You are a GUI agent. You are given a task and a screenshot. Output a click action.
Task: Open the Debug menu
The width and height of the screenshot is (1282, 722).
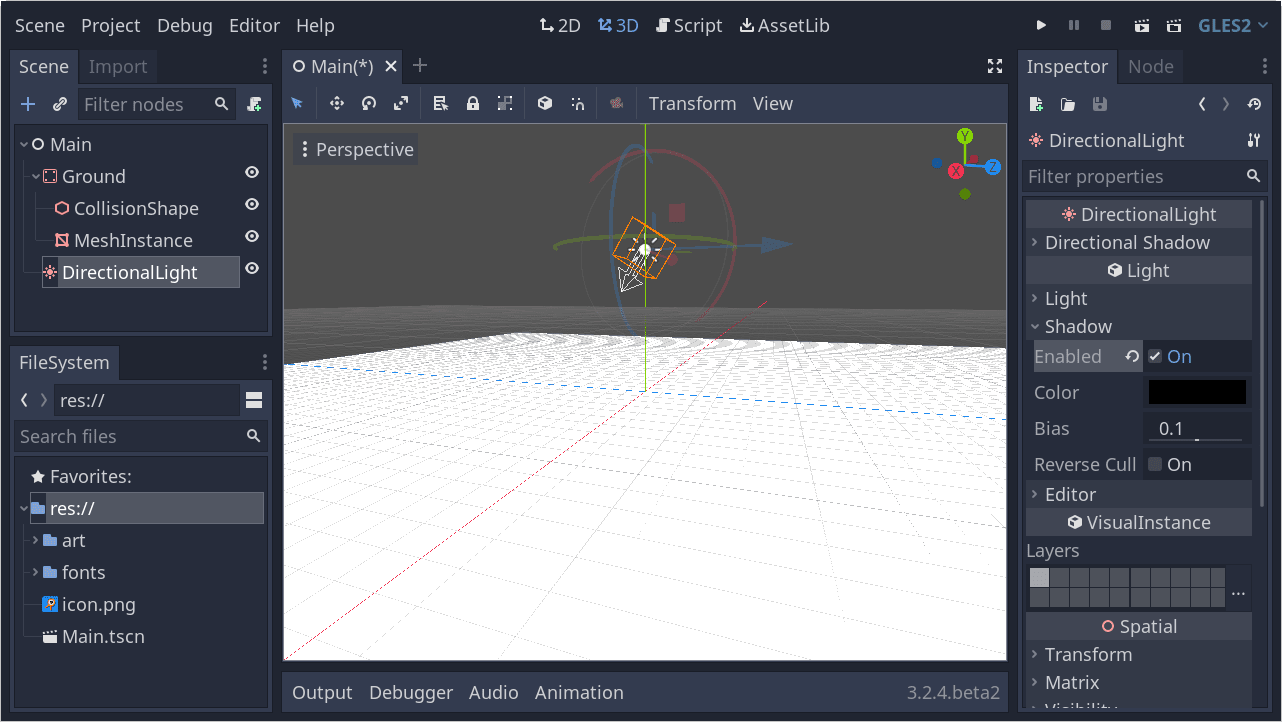[x=184, y=26]
